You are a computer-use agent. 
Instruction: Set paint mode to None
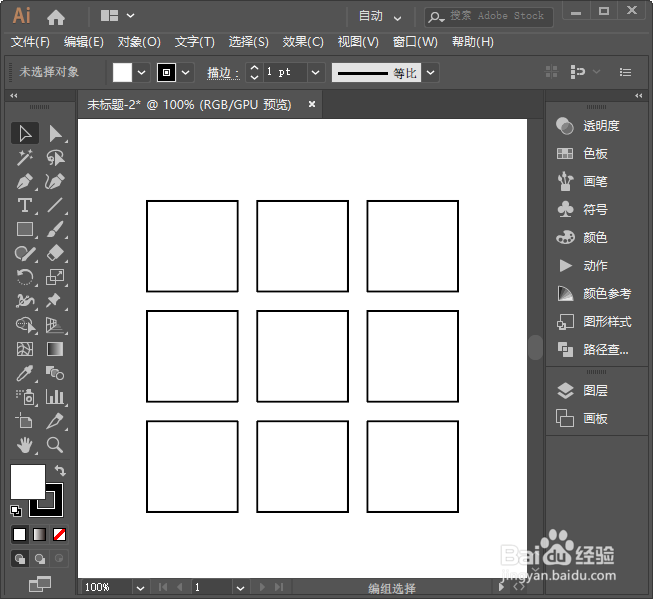coord(60,534)
